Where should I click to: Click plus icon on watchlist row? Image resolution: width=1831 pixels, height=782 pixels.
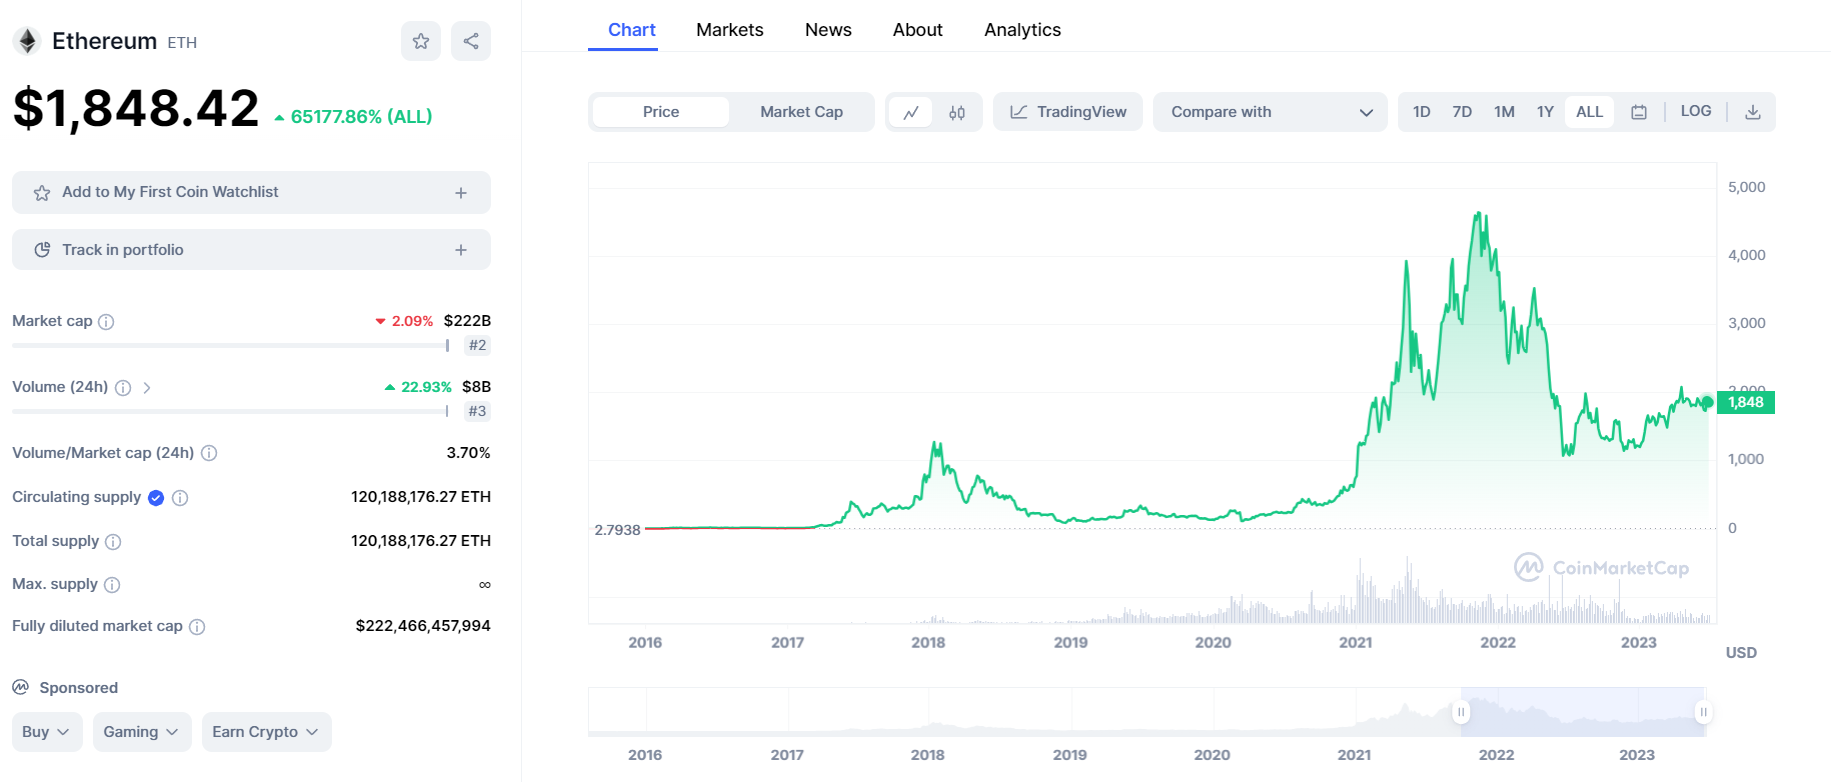[461, 193]
